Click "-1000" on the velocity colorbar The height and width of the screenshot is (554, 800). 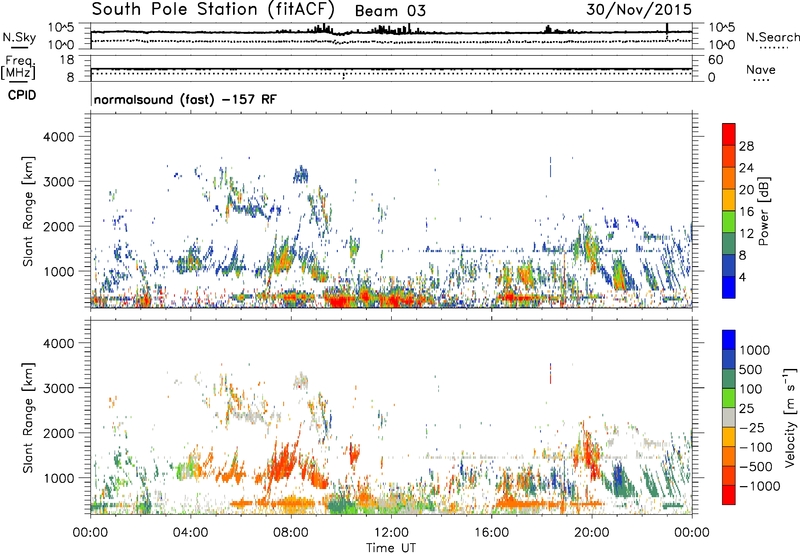pos(760,486)
